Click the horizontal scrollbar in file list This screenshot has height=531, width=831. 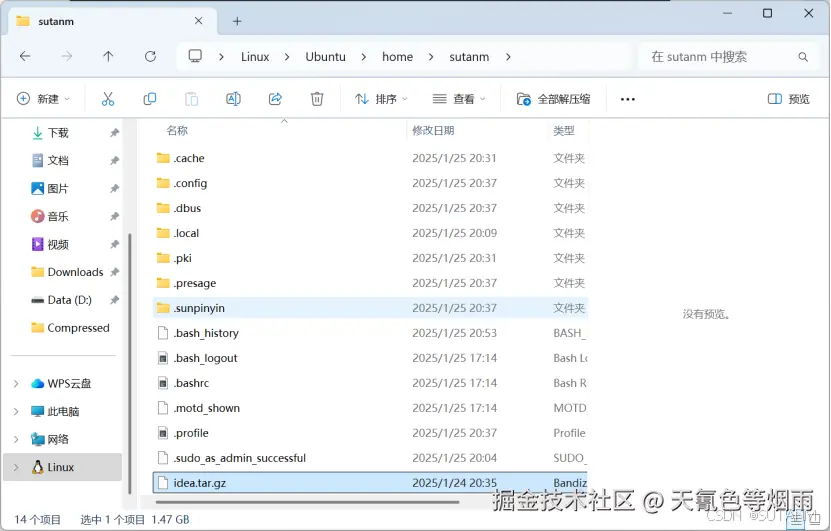pos(307,502)
